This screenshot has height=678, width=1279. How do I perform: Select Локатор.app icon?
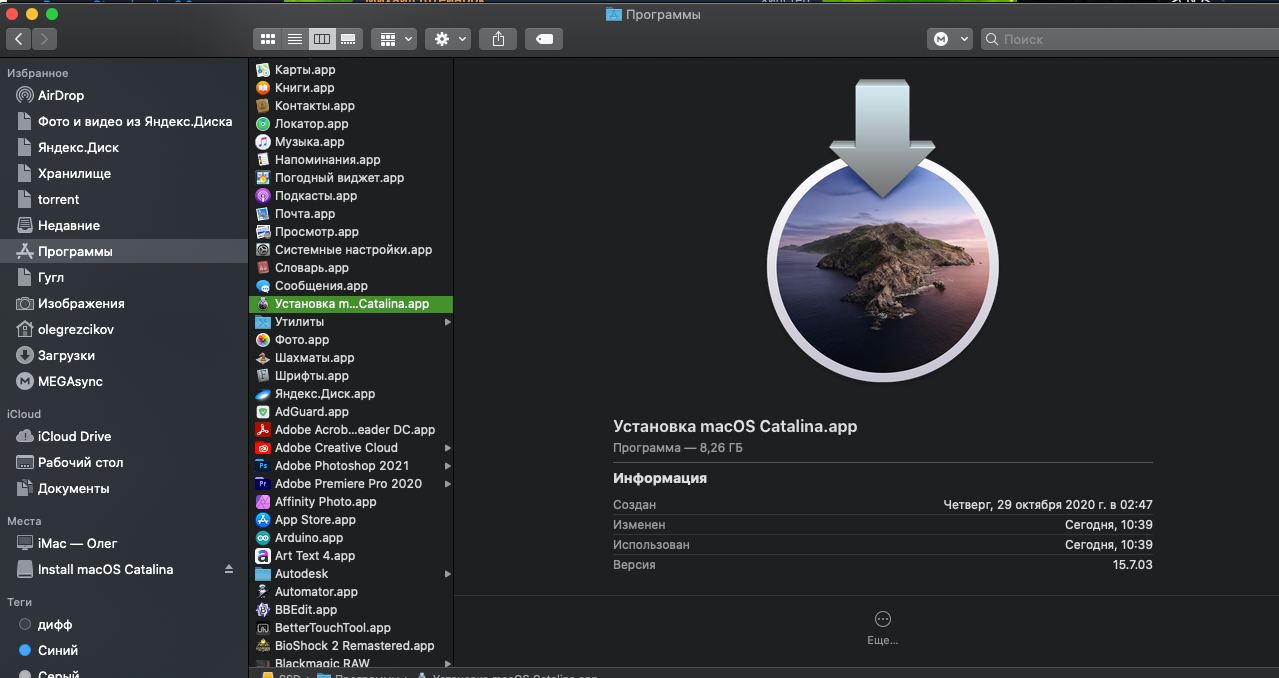[x=263, y=124]
